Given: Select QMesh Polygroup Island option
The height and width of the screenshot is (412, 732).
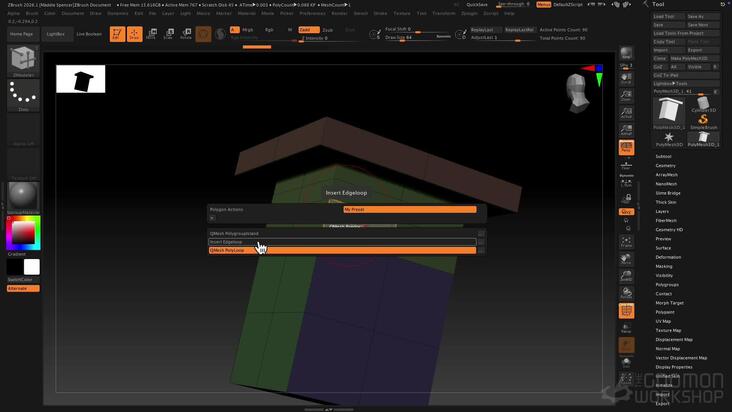Looking at the screenshot, I should pos(342,233).
